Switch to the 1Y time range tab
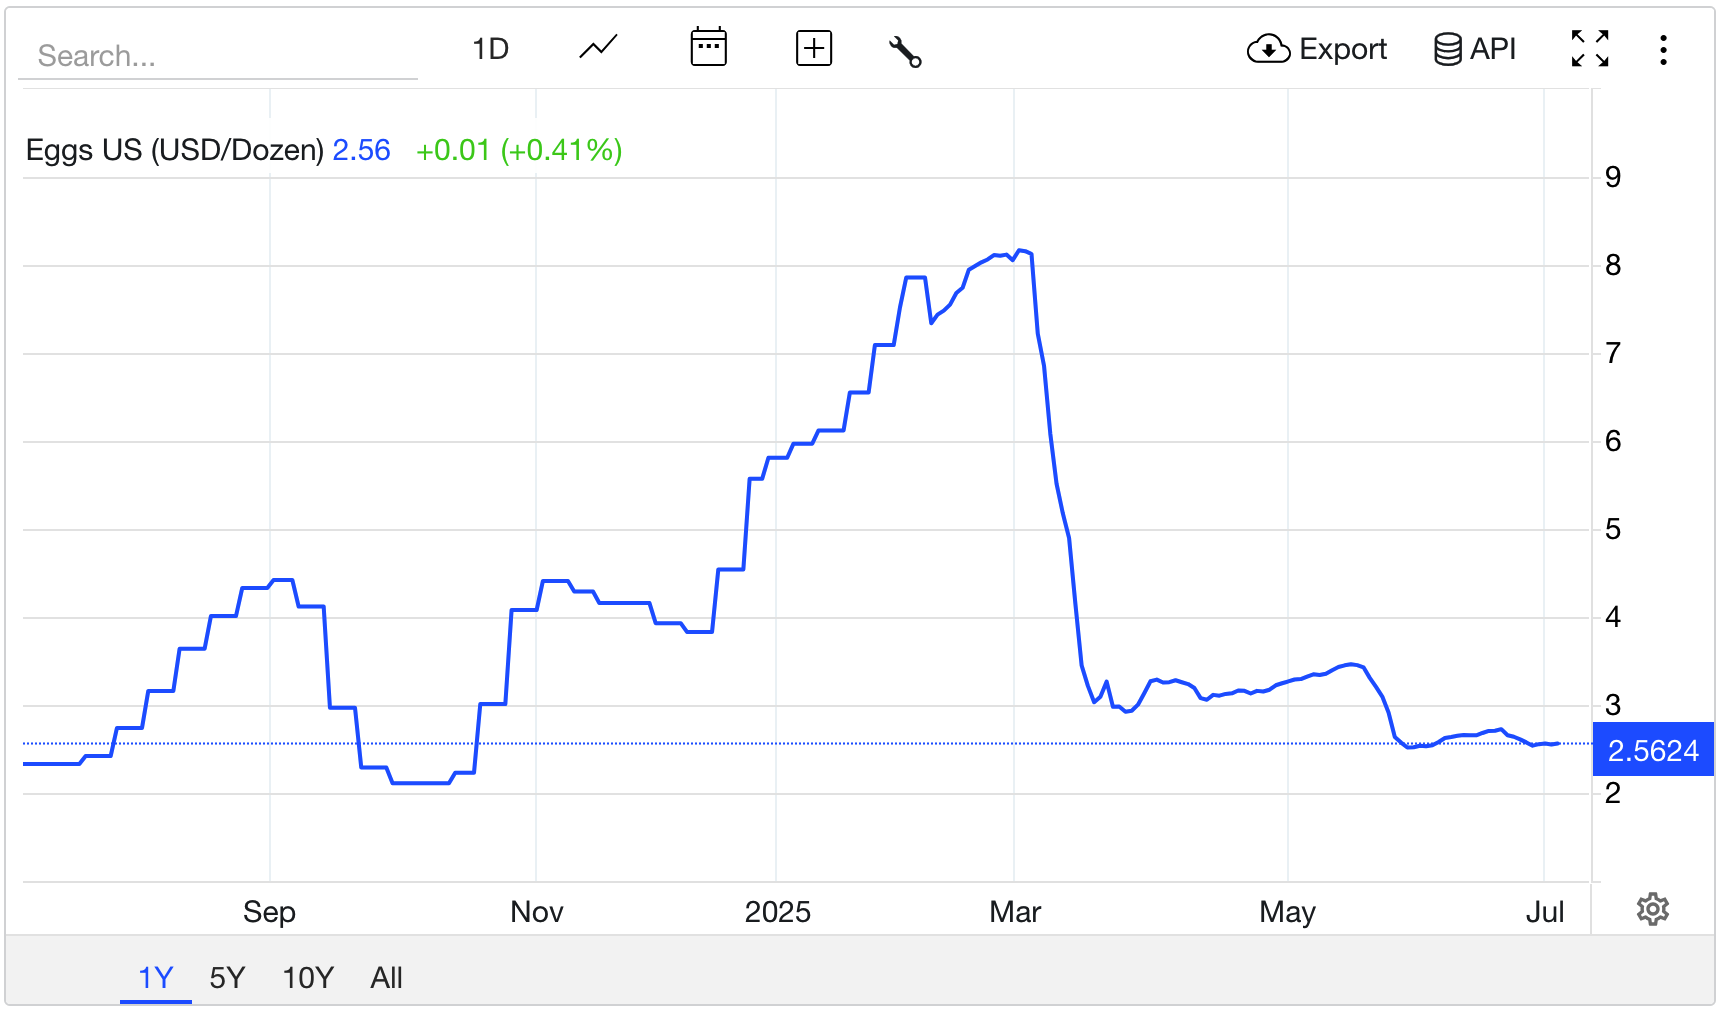Viewport: 1724px width, 1016px height. coord(156,977)
